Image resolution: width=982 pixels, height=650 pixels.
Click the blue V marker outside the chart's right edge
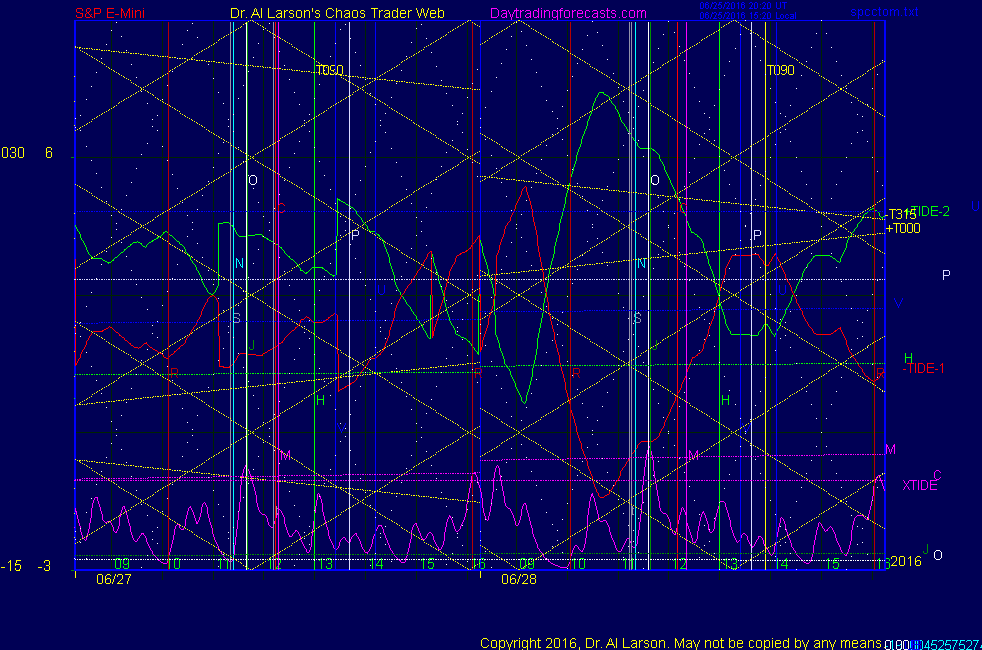click(898, 301)
